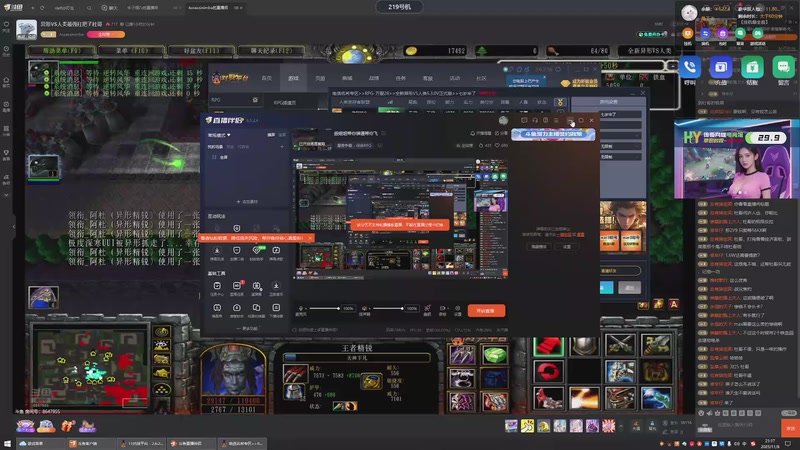The height and width of the screenshot is (450, 800).
Task: Open second 无限制 dropdown in room settings
Action: (620, 157)
